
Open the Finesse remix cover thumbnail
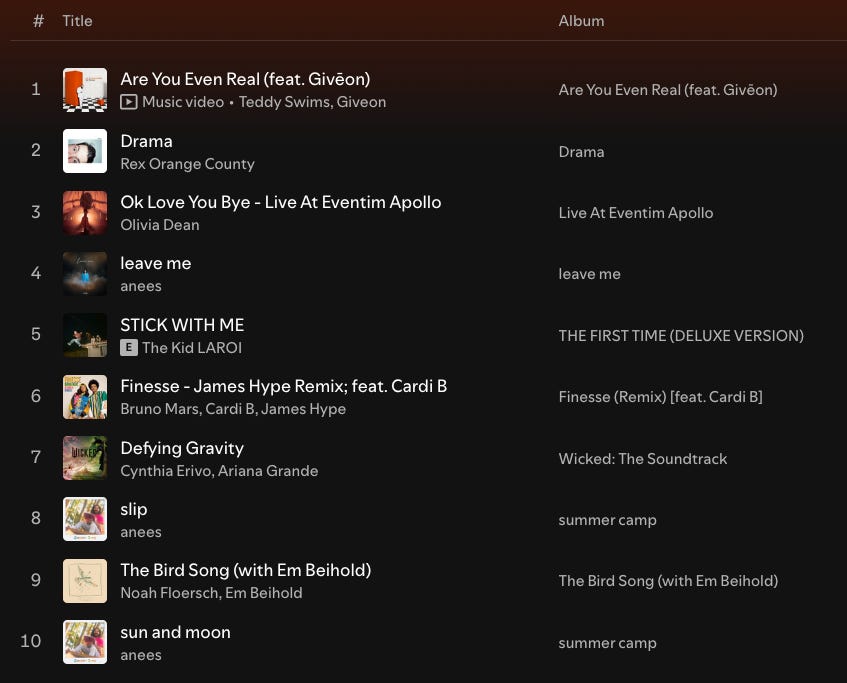[x=85, y=397]
